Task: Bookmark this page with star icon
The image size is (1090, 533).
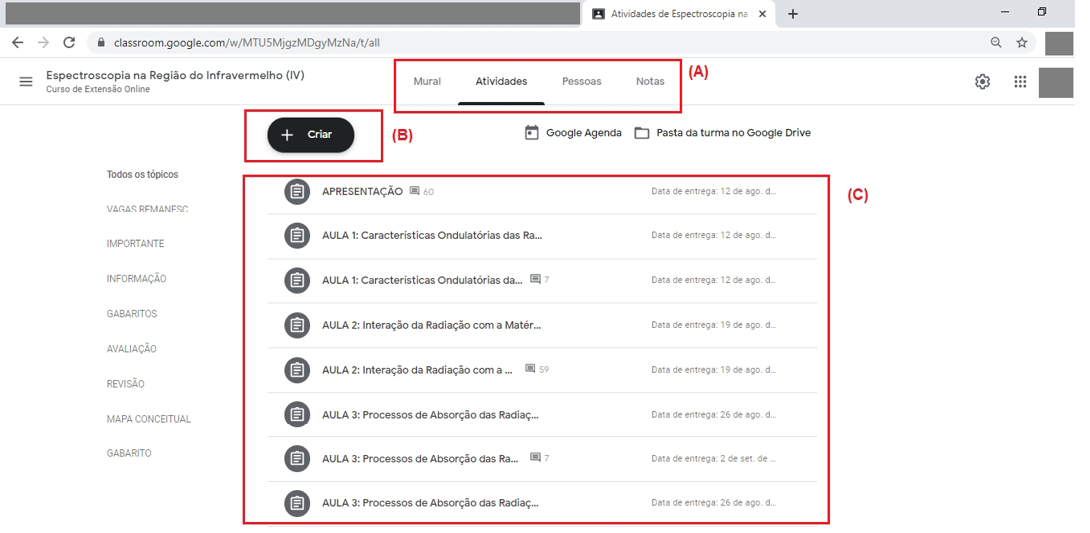Action: tap(1022, 43)
